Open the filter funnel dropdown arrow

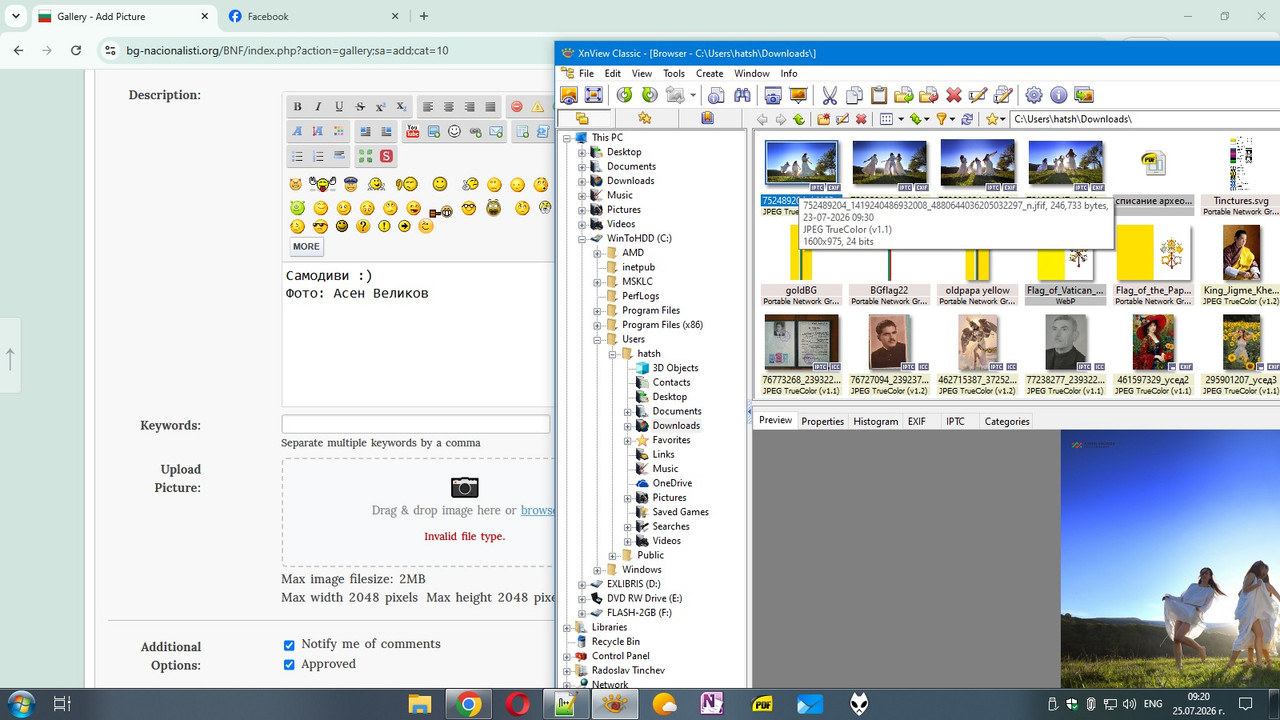953,119
